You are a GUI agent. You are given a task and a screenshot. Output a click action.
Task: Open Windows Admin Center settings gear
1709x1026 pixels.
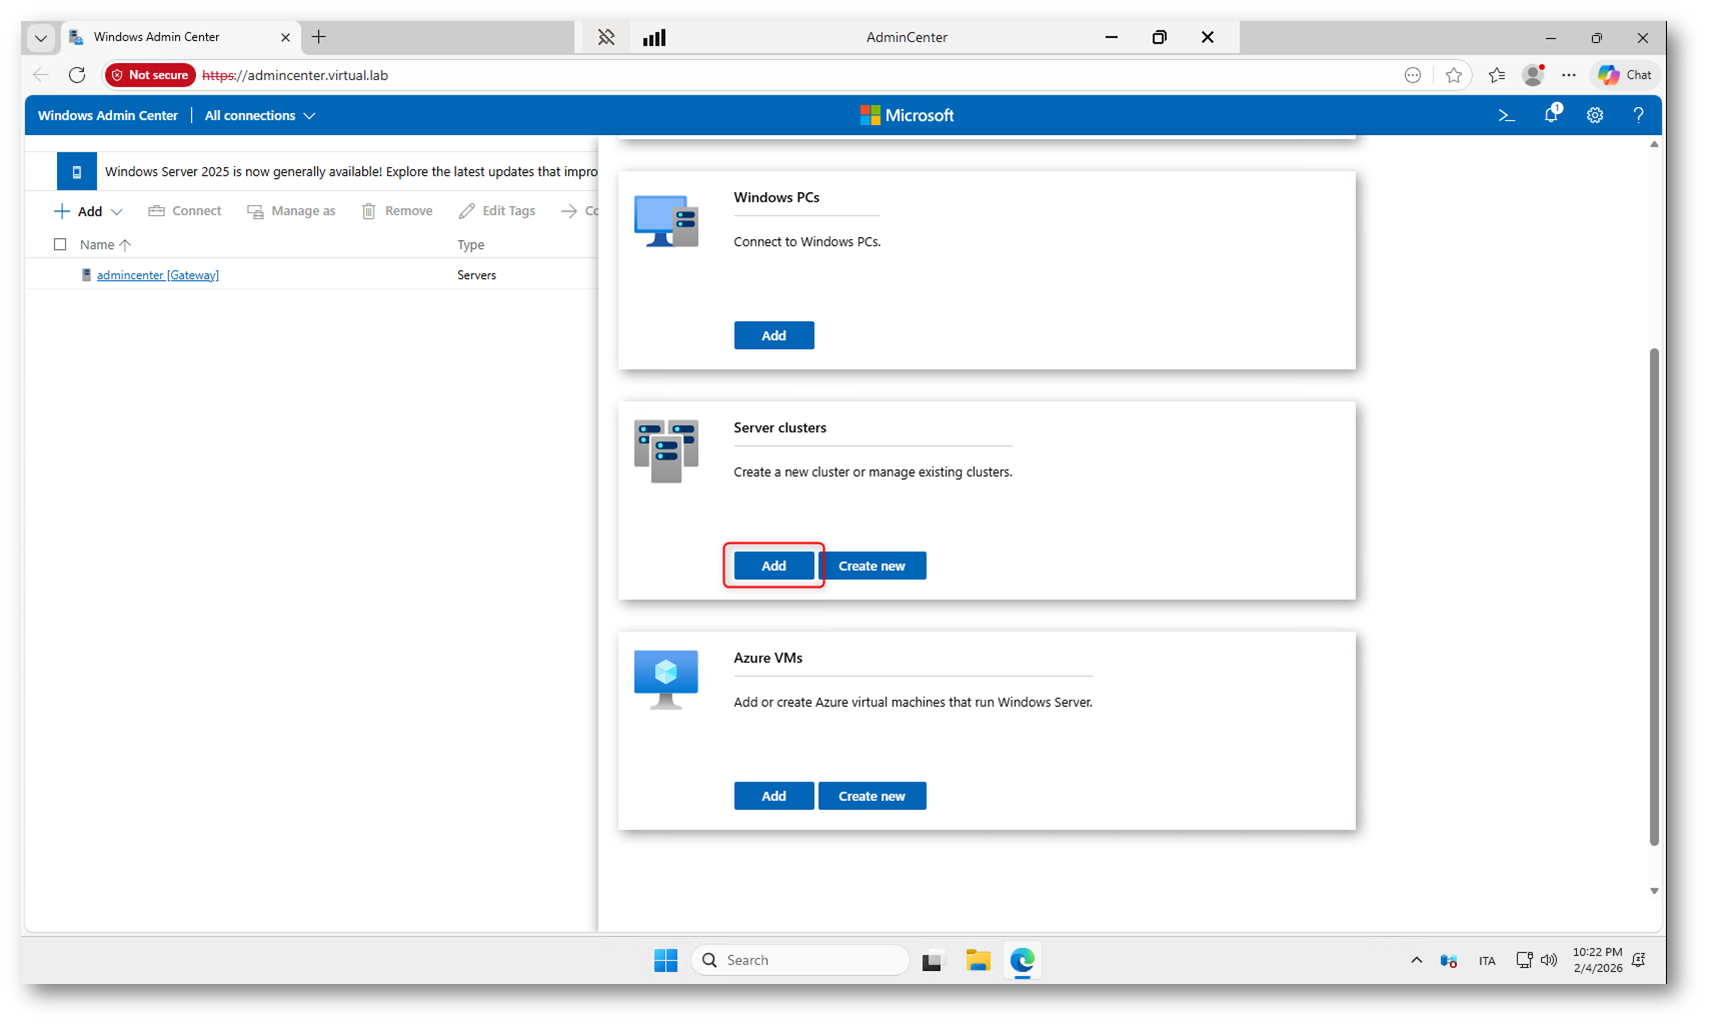[1595, 116]
